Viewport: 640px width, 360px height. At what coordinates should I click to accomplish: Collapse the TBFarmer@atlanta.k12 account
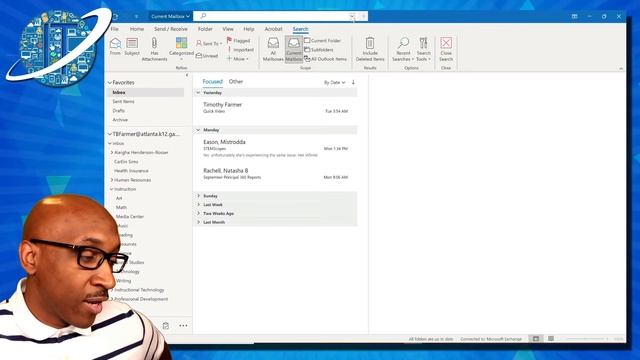tap(109, 134)
